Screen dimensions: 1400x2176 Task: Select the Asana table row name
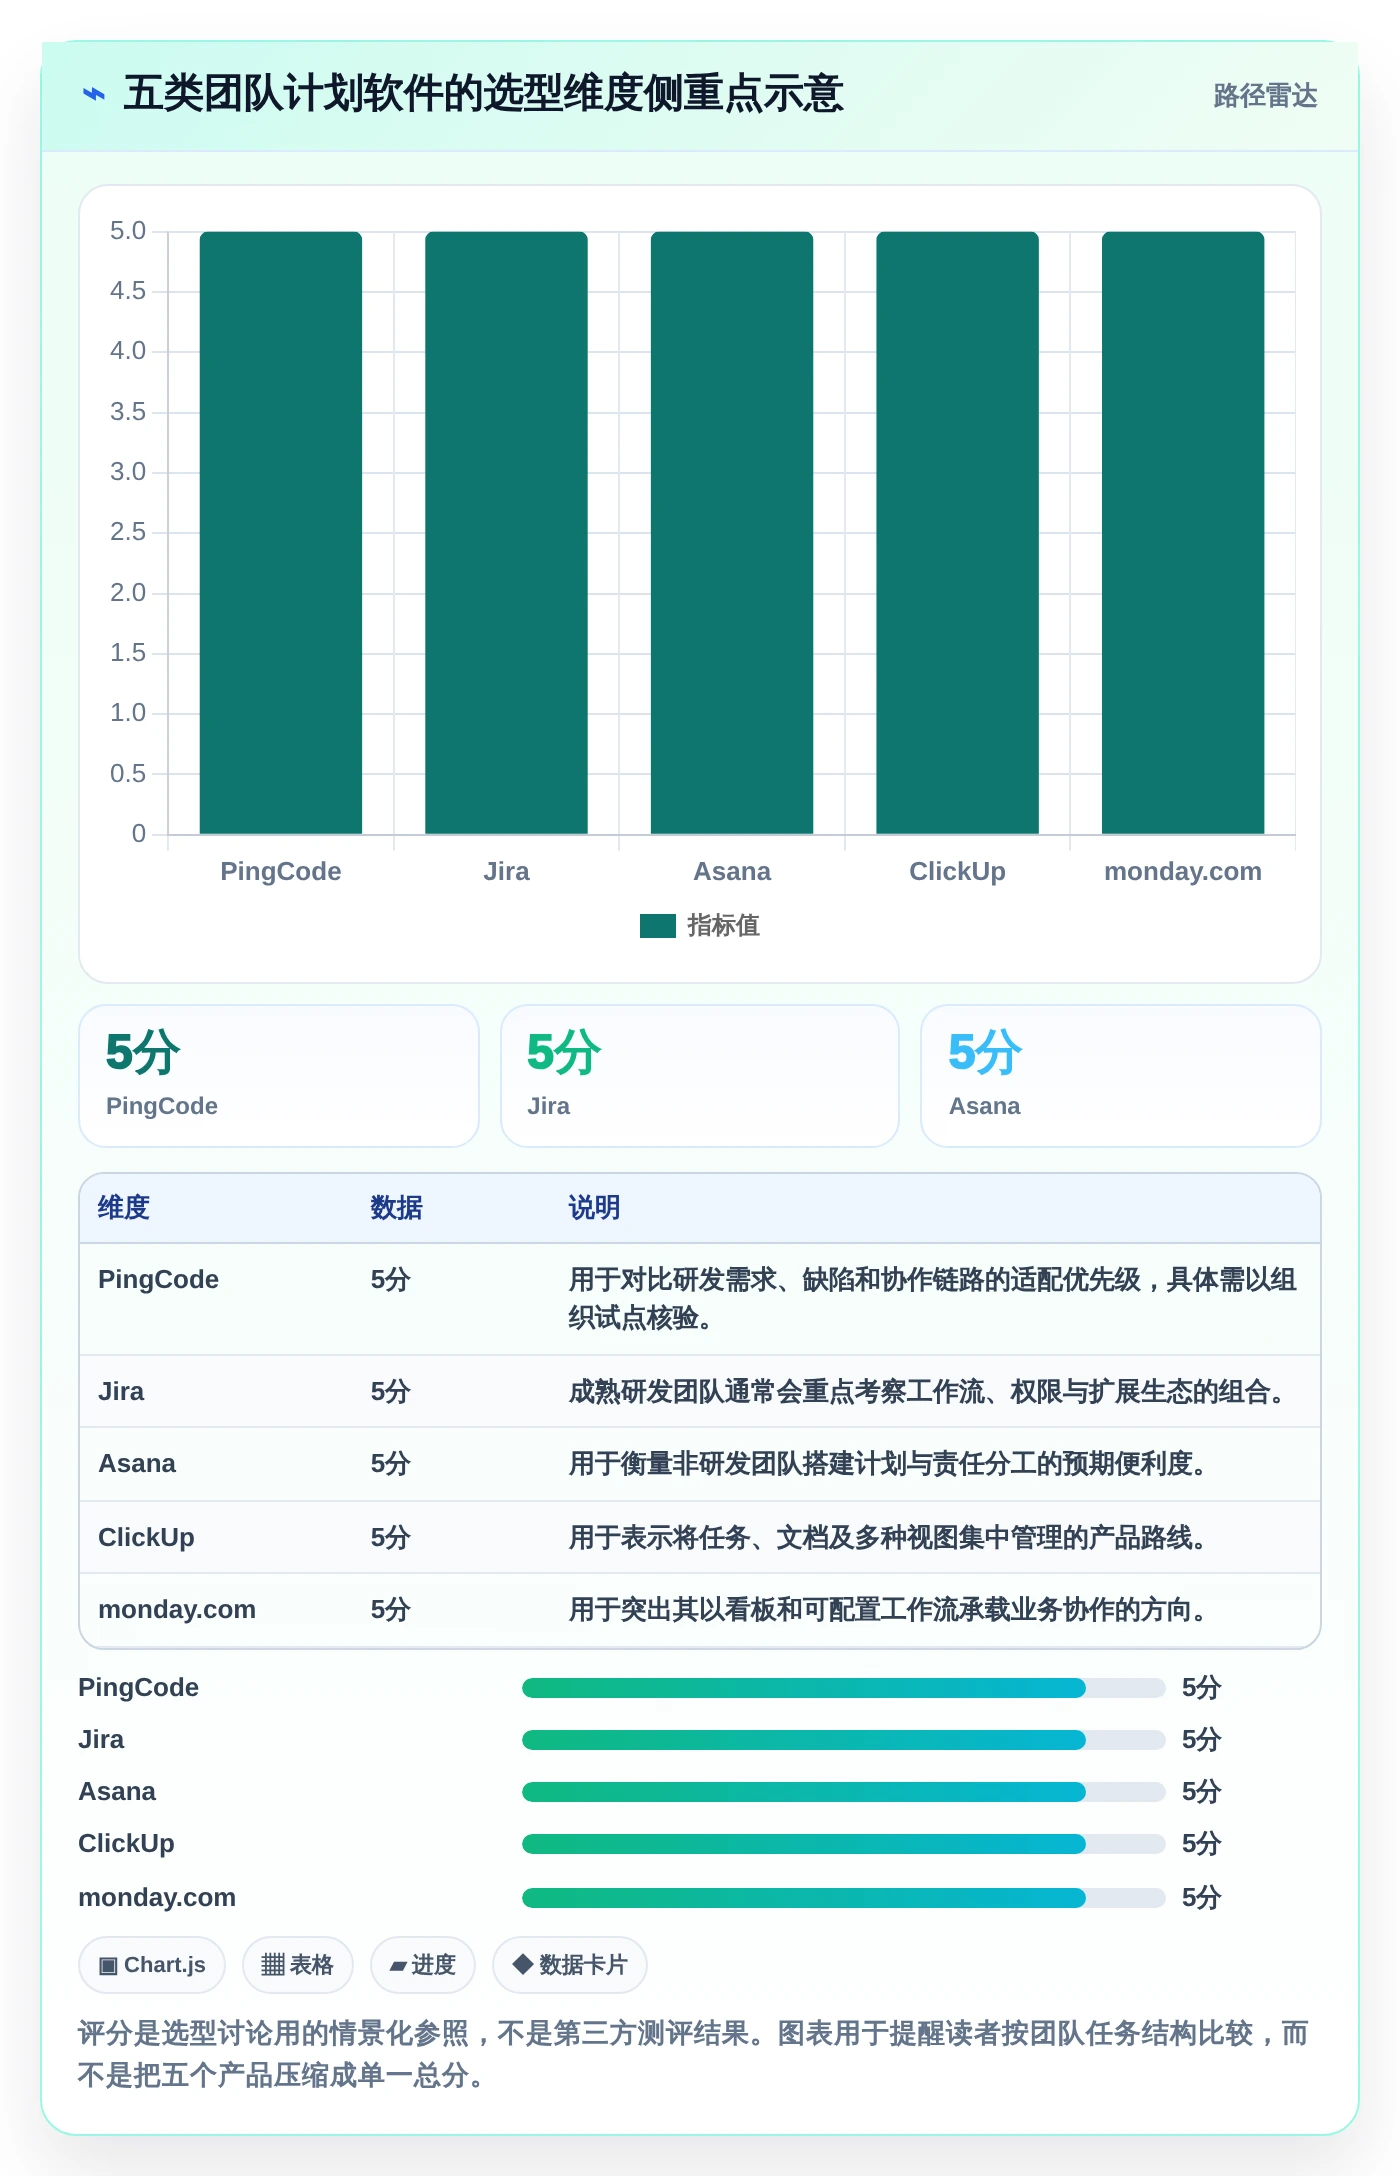point(137,1464)
